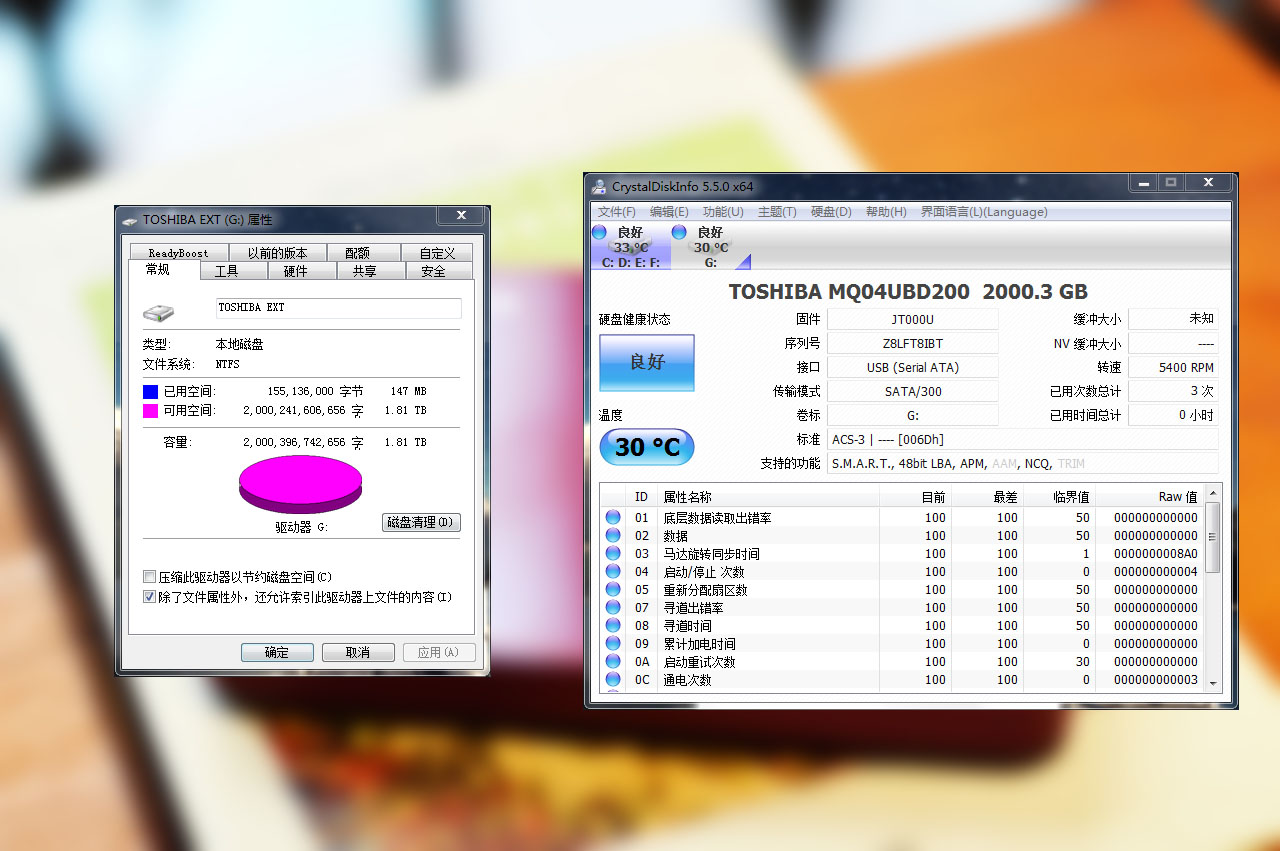1280x851 pixels.
Task: Click the blue 已用空间 color swatch
Action: 150,391
